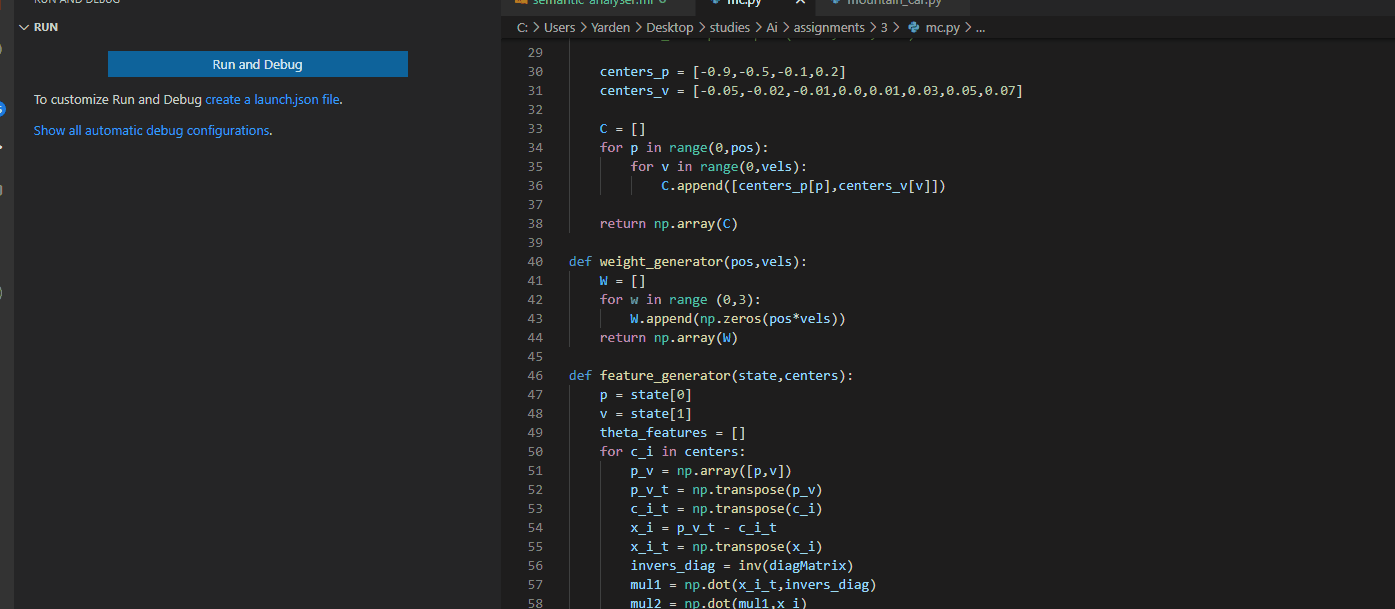Screen dimensions: 1395x609
Task: Click the file icon on mountain_car.py tab
Action: point(834,3)
